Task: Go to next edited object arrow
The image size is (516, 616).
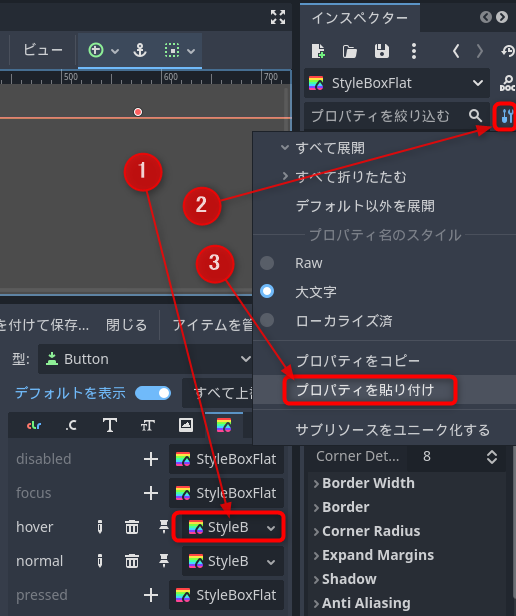Action: [479, 51]
